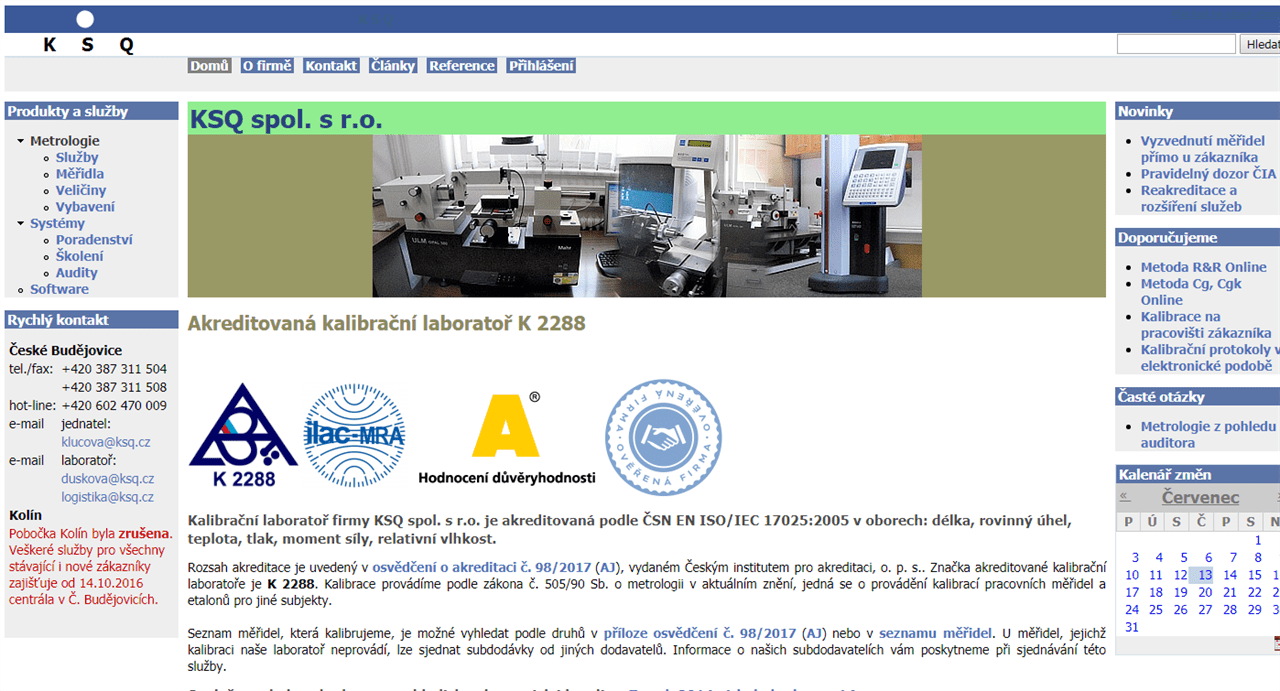Collapse the Systémy tree arrow
The height and width of the screenshot is (691, 1280).
coord(21,224)
